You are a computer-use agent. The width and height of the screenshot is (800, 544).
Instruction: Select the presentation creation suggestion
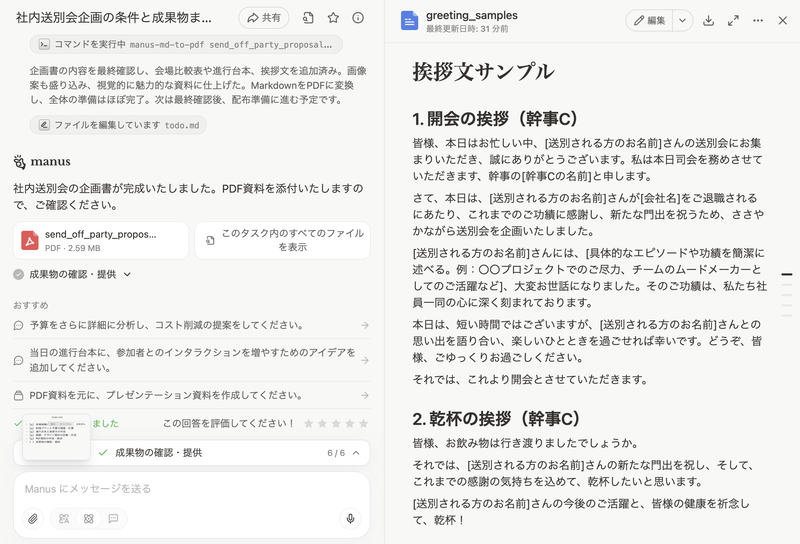[x=192, y=395]
